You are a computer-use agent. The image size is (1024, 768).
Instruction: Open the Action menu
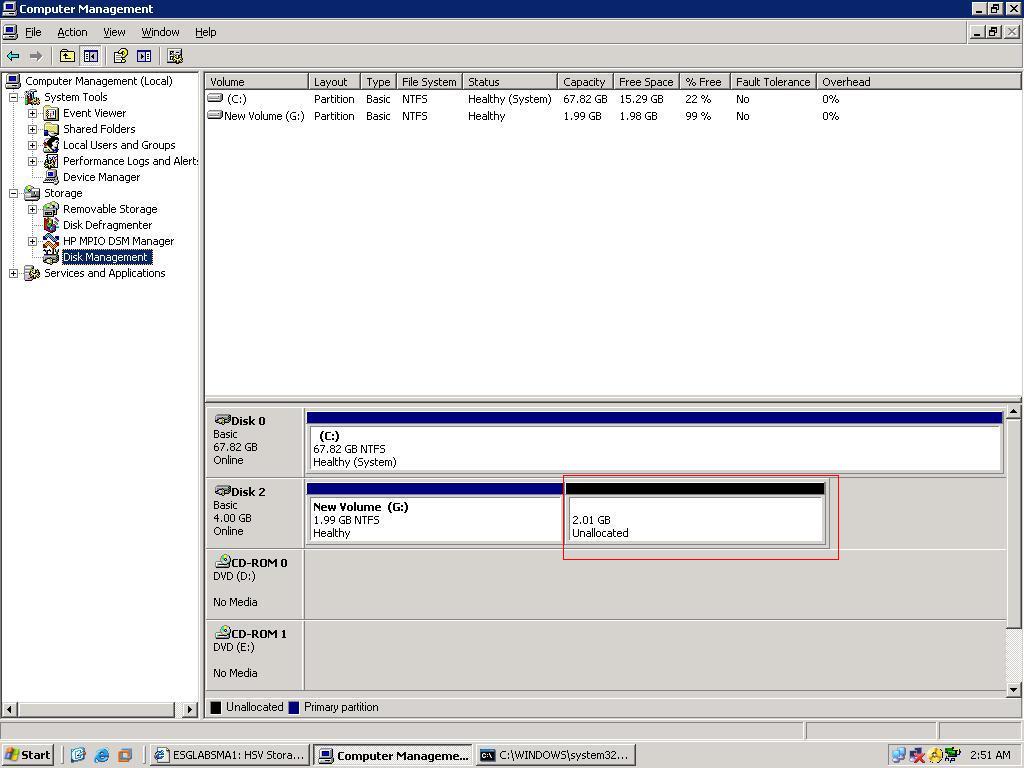72,32
